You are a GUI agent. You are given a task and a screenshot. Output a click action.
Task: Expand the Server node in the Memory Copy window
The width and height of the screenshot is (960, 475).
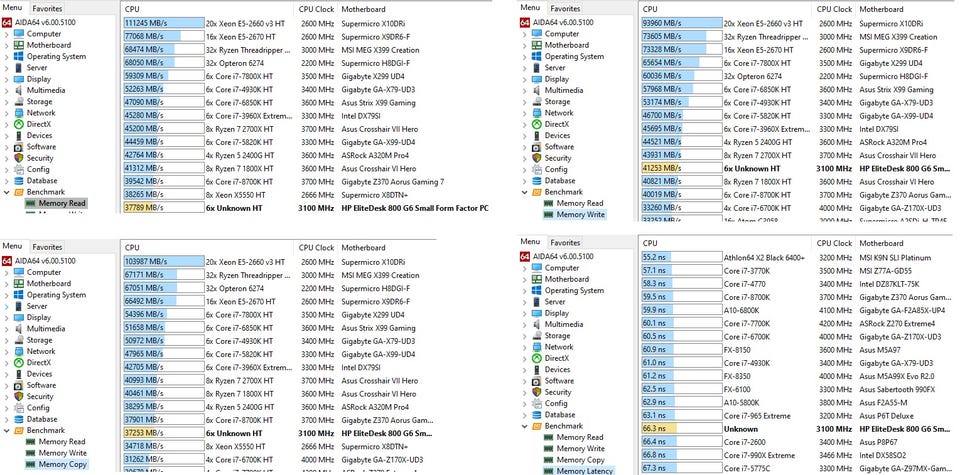pos(6,306)
